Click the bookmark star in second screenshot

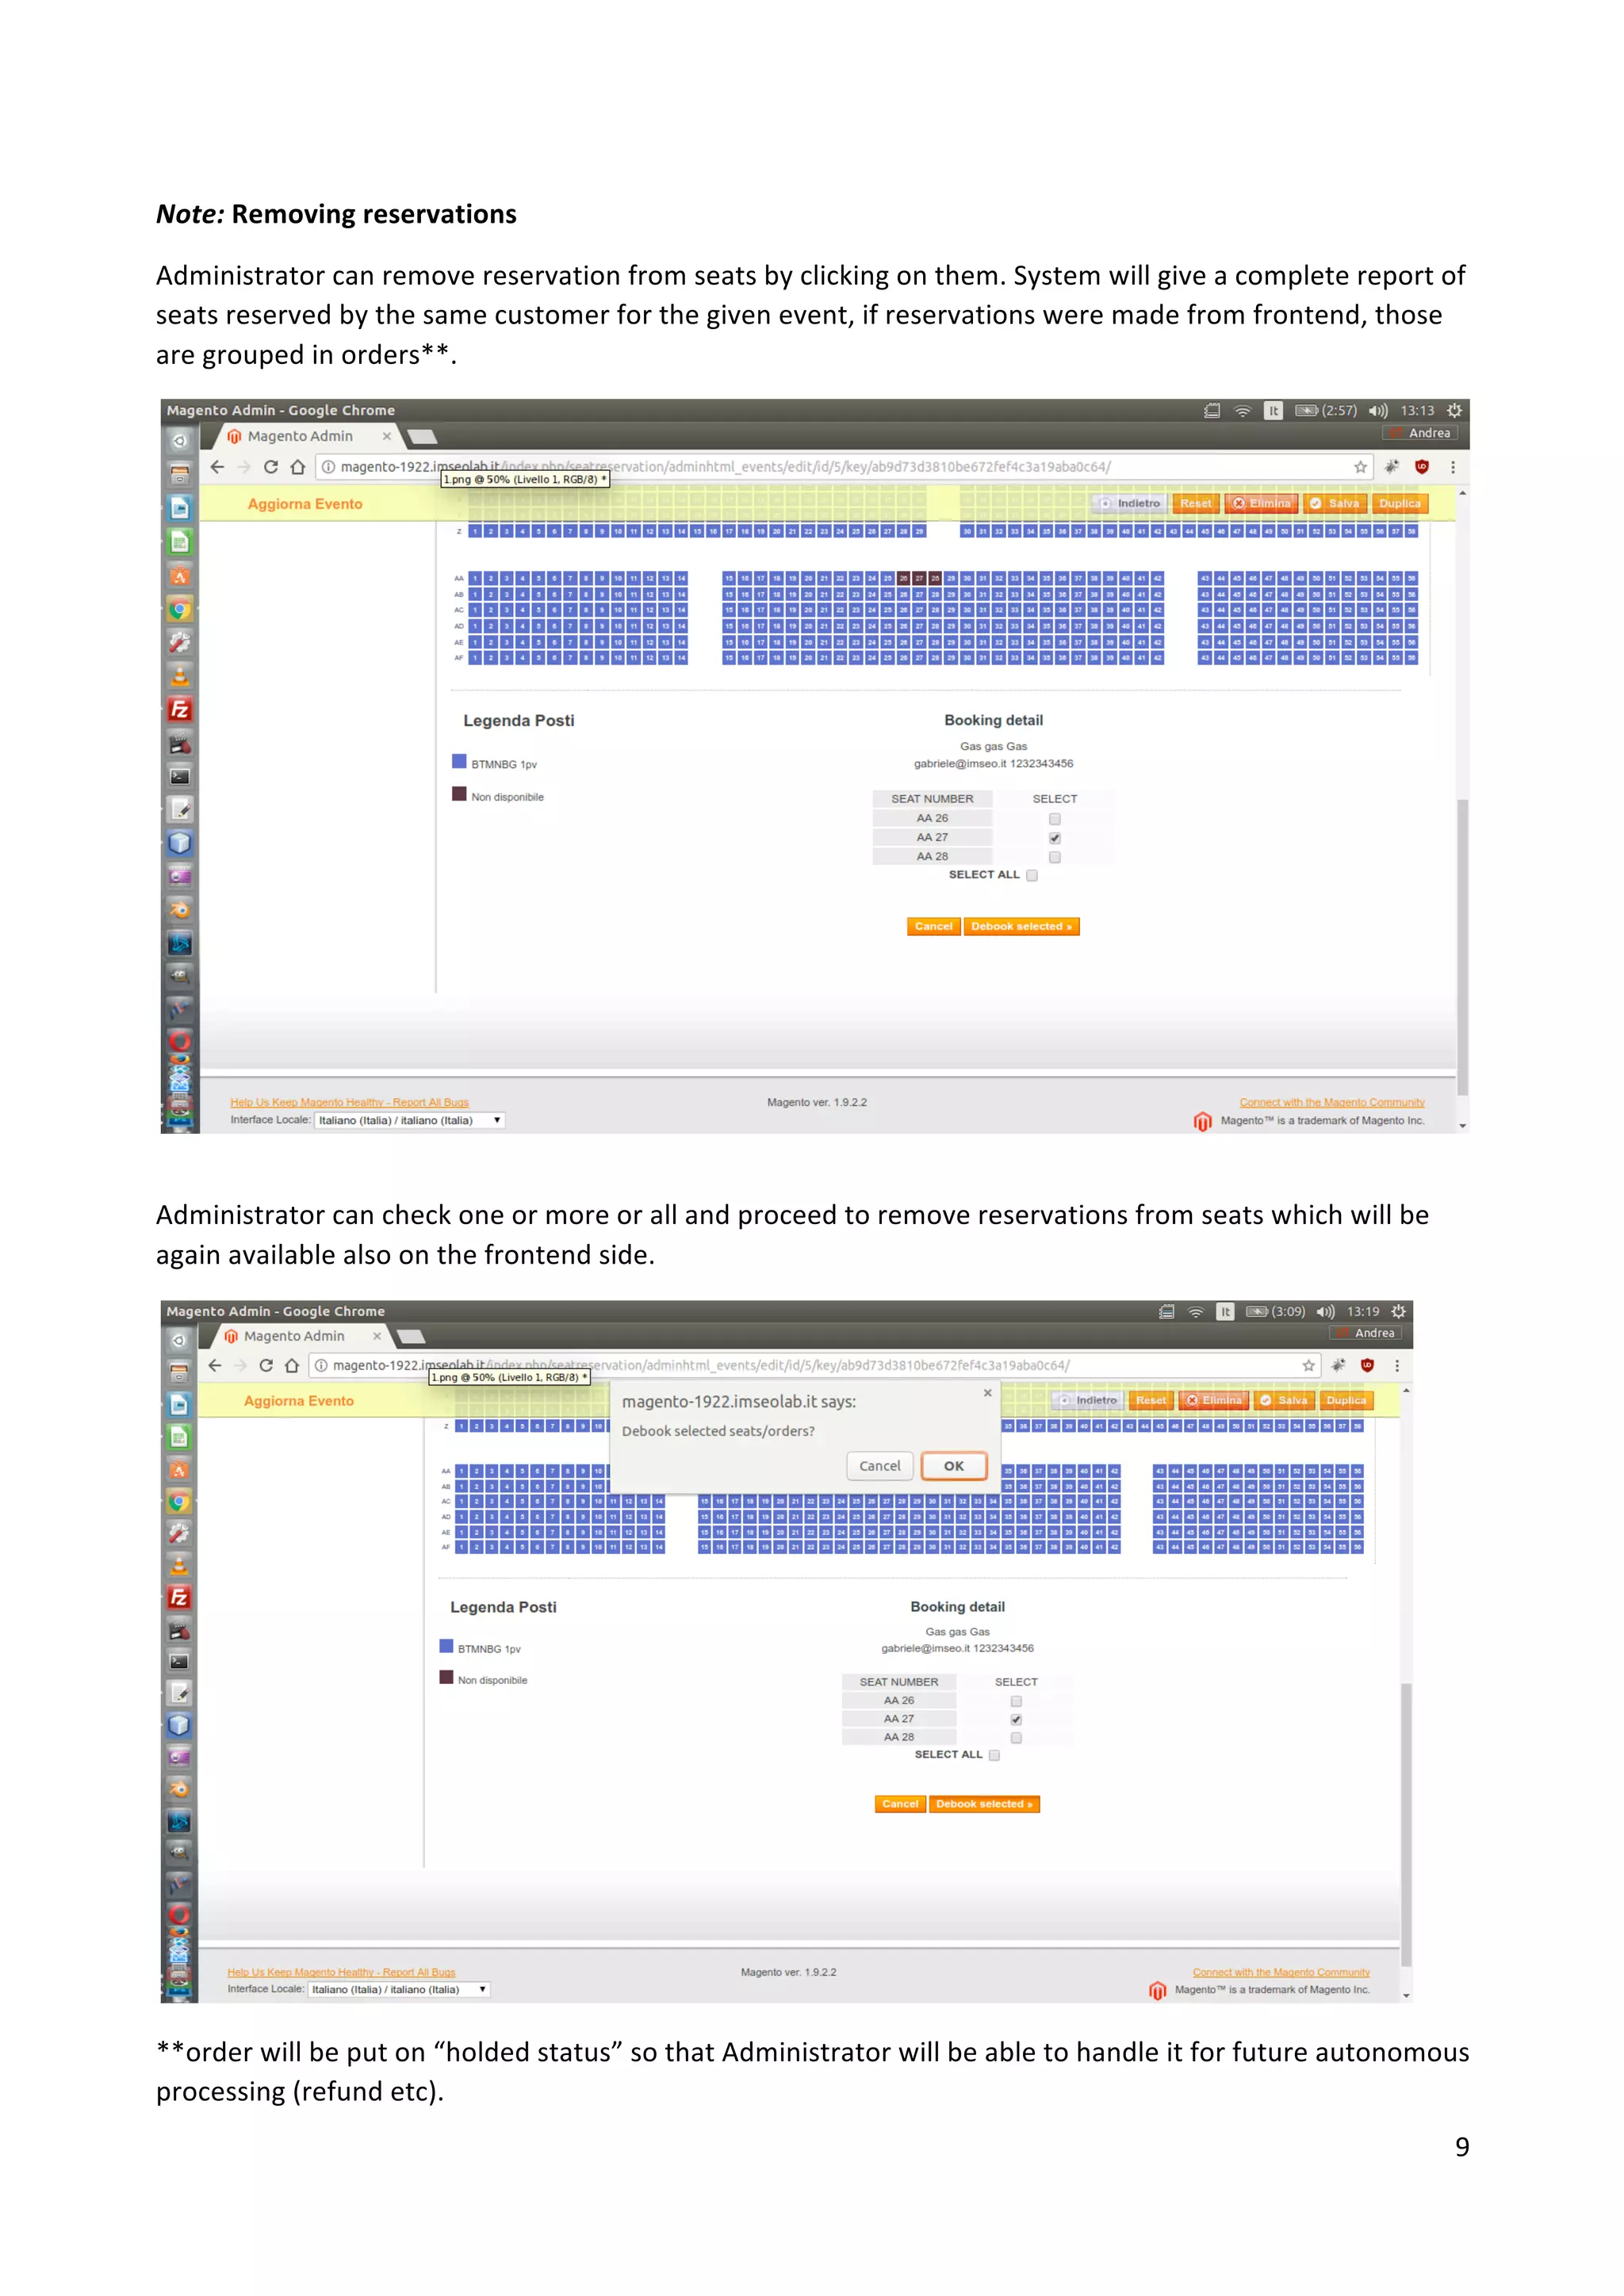[1308, 1365]
